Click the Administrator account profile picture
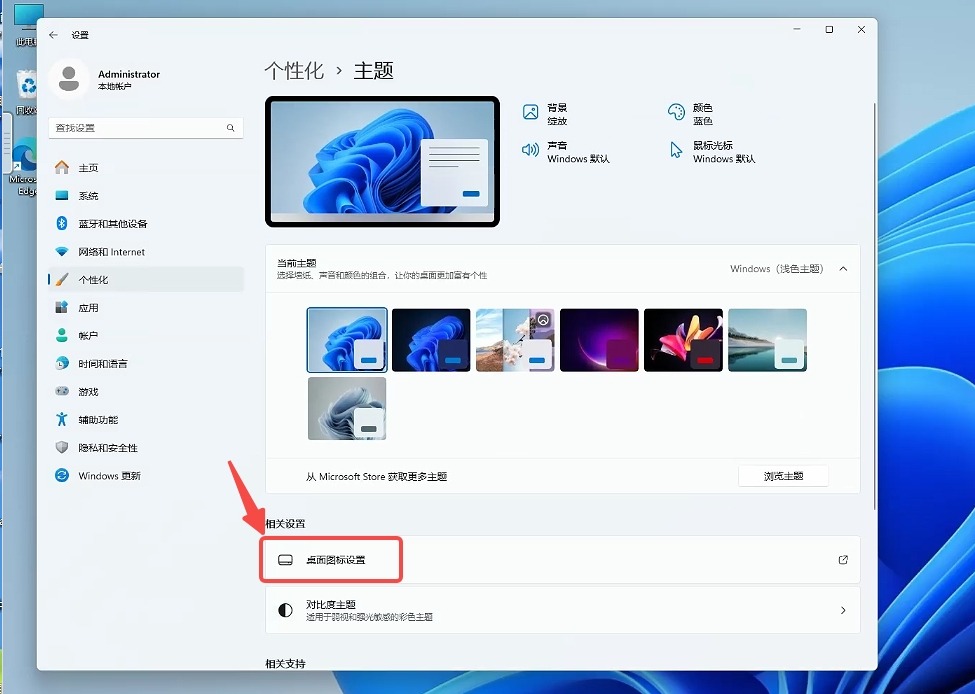Image resolution: width=975 pixels, height=694 pixels. (x=69, y=79)
